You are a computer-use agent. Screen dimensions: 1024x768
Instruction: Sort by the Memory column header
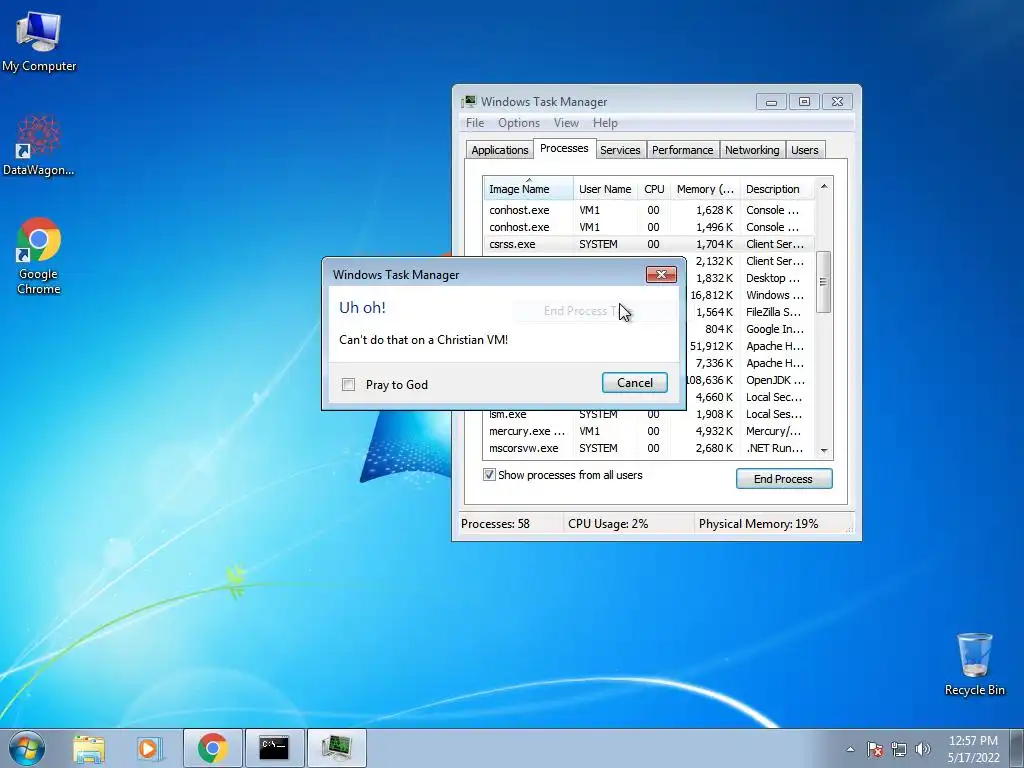(x=705, y=189)
